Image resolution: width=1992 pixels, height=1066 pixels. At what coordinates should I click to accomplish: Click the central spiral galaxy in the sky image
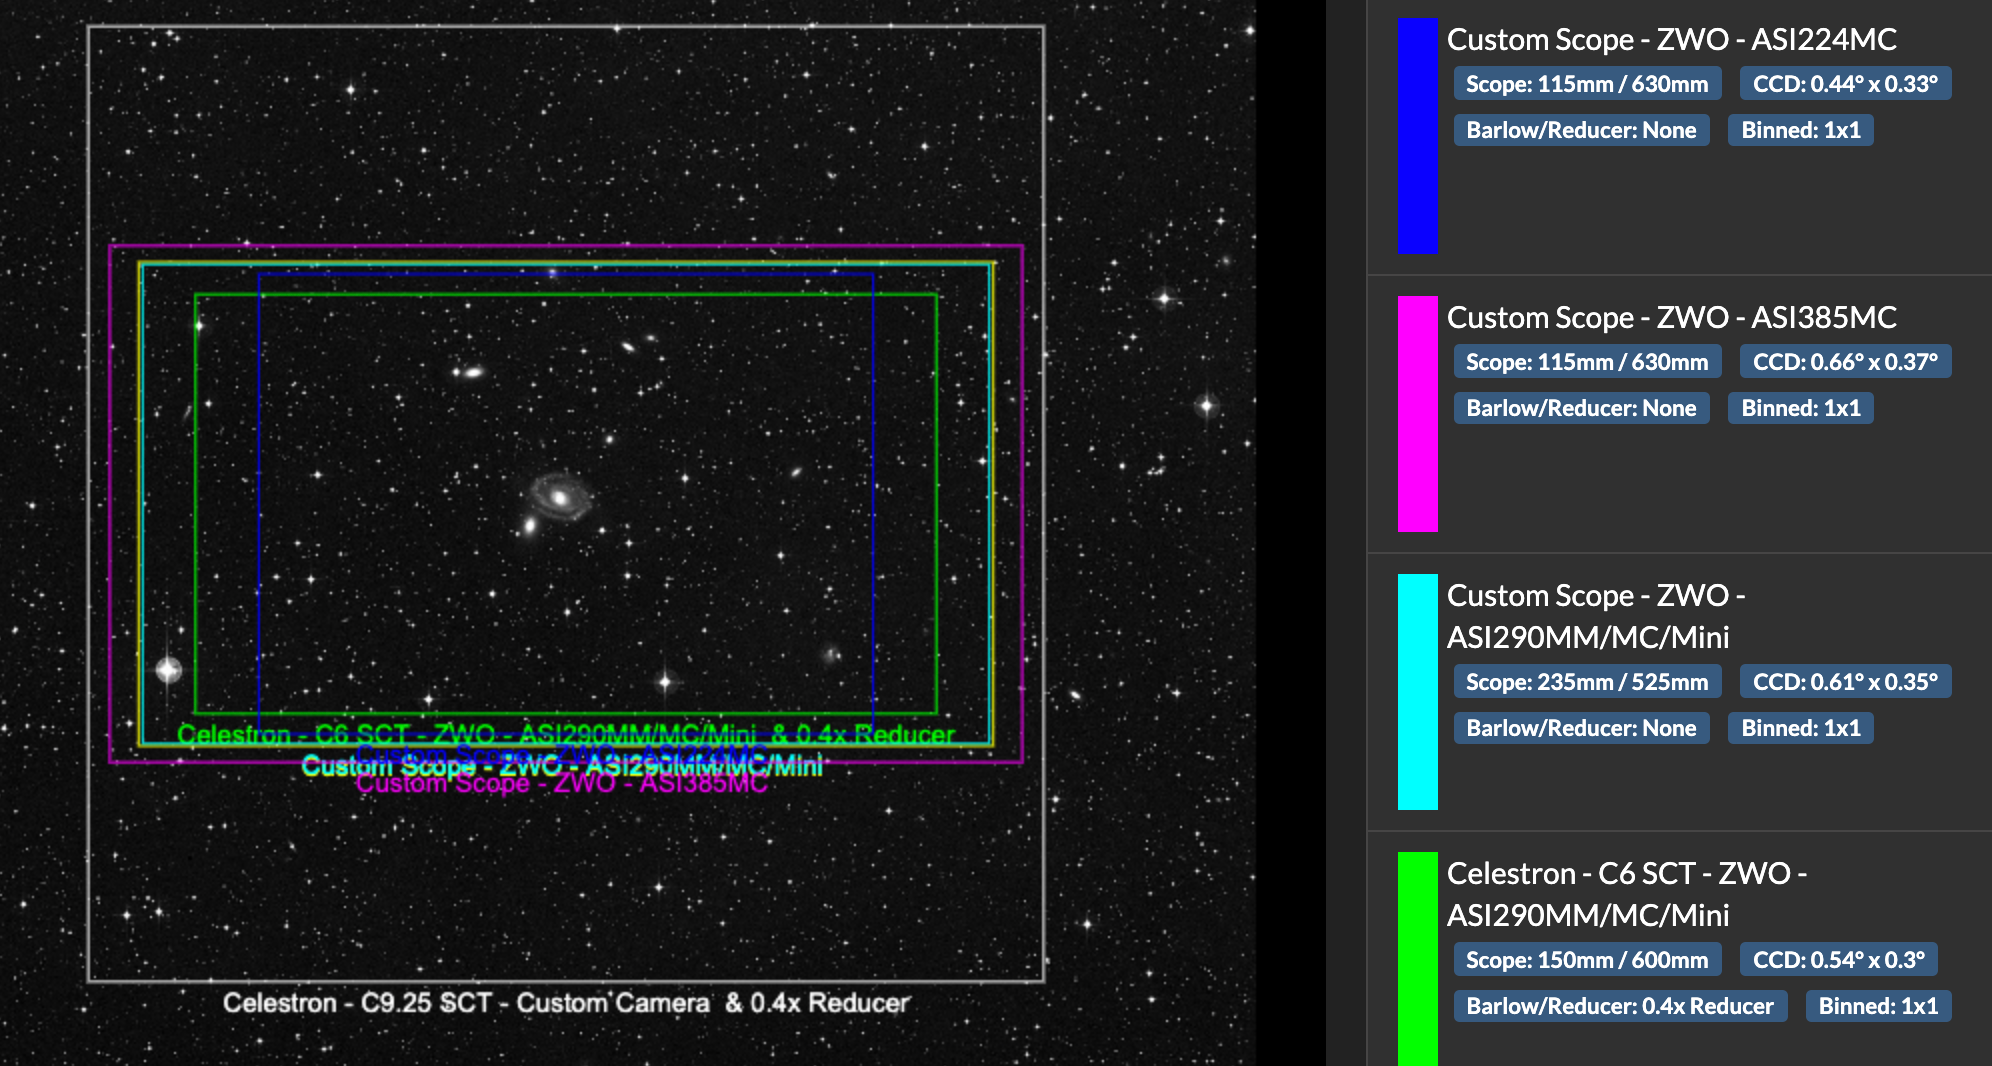pos(560,497)
